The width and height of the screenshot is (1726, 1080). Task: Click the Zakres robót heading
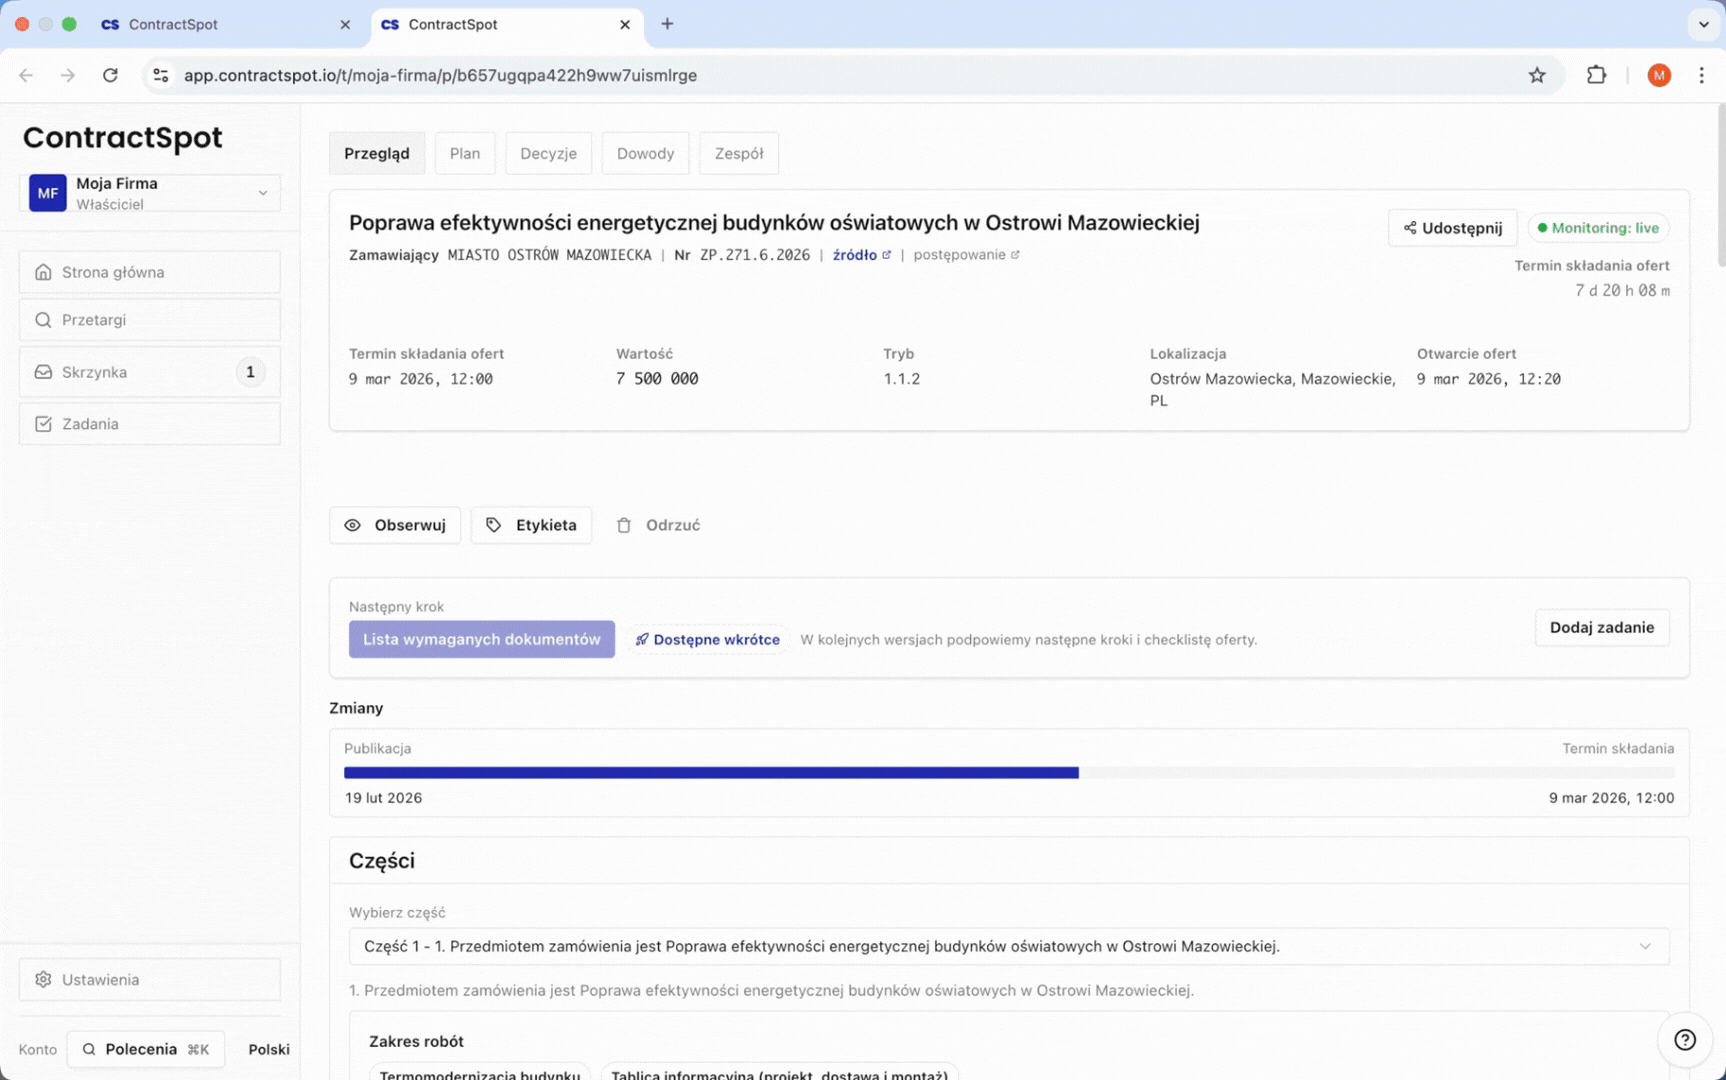click(416, 1041)
